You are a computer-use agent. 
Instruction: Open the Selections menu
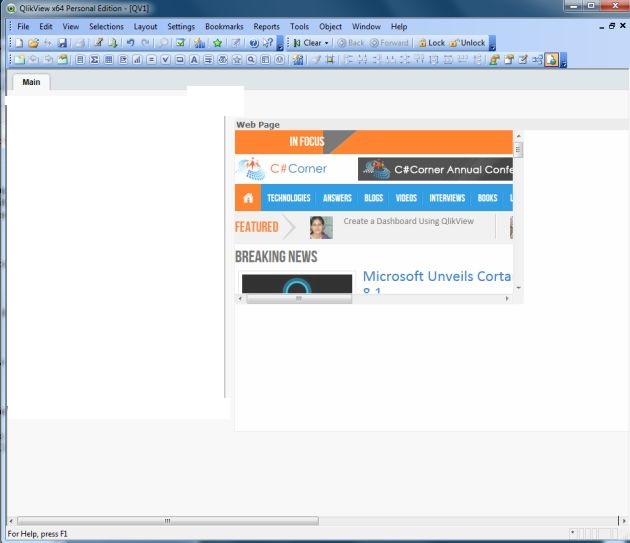click(x=106, y=27)
